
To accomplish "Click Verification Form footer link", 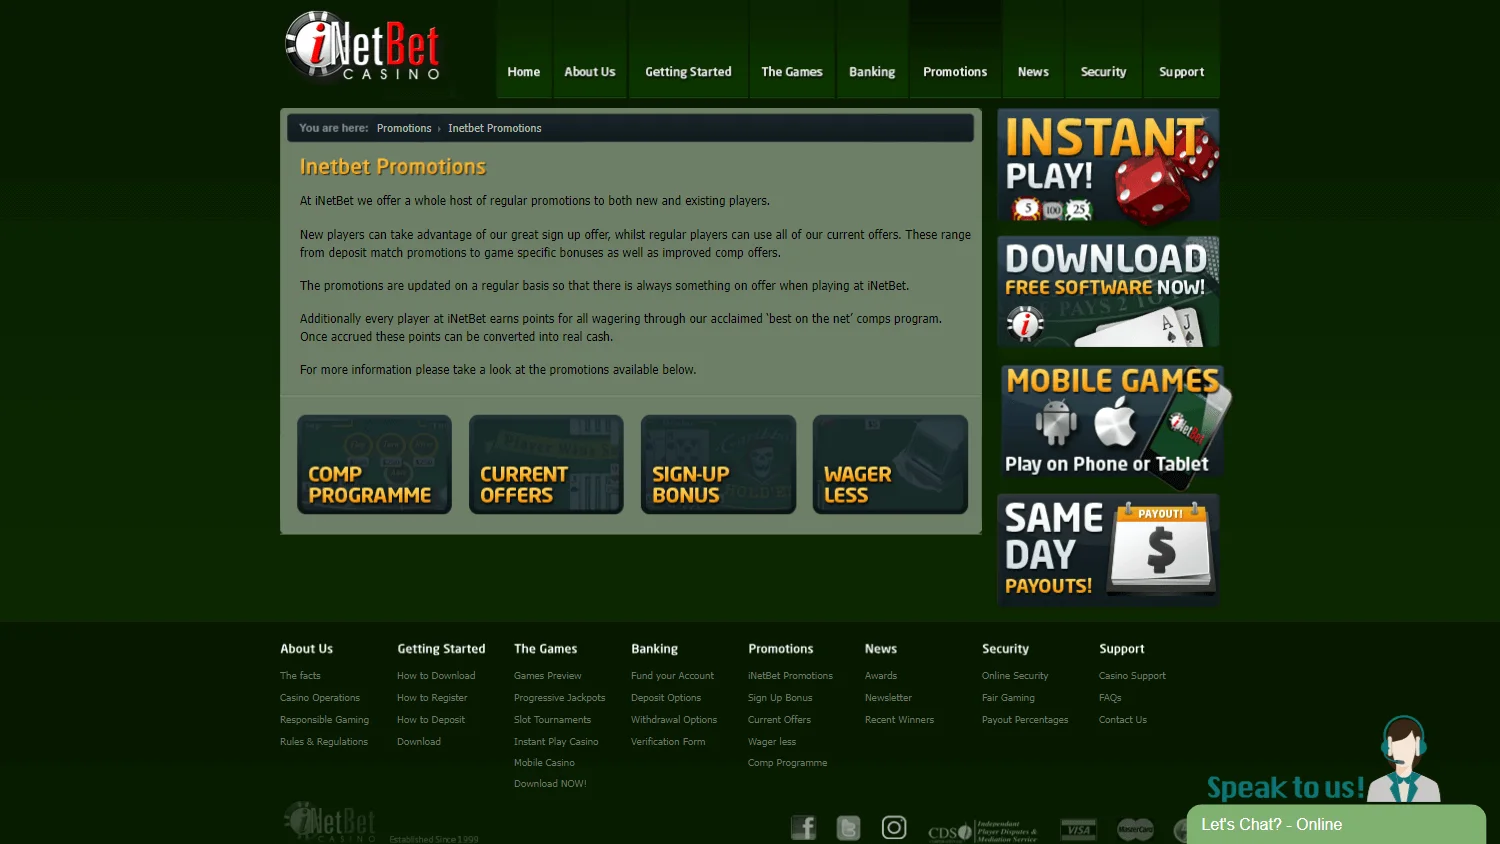I will point(668,742).
